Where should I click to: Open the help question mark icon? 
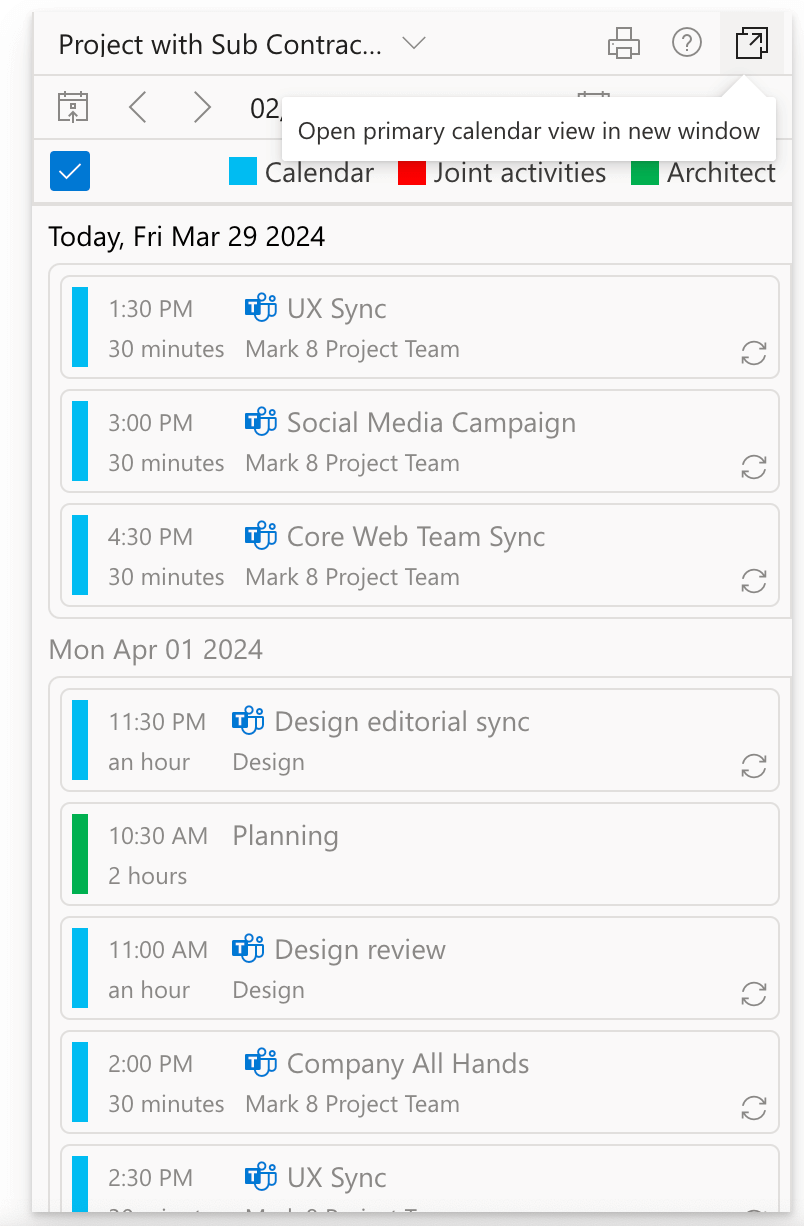pos(687,44)
